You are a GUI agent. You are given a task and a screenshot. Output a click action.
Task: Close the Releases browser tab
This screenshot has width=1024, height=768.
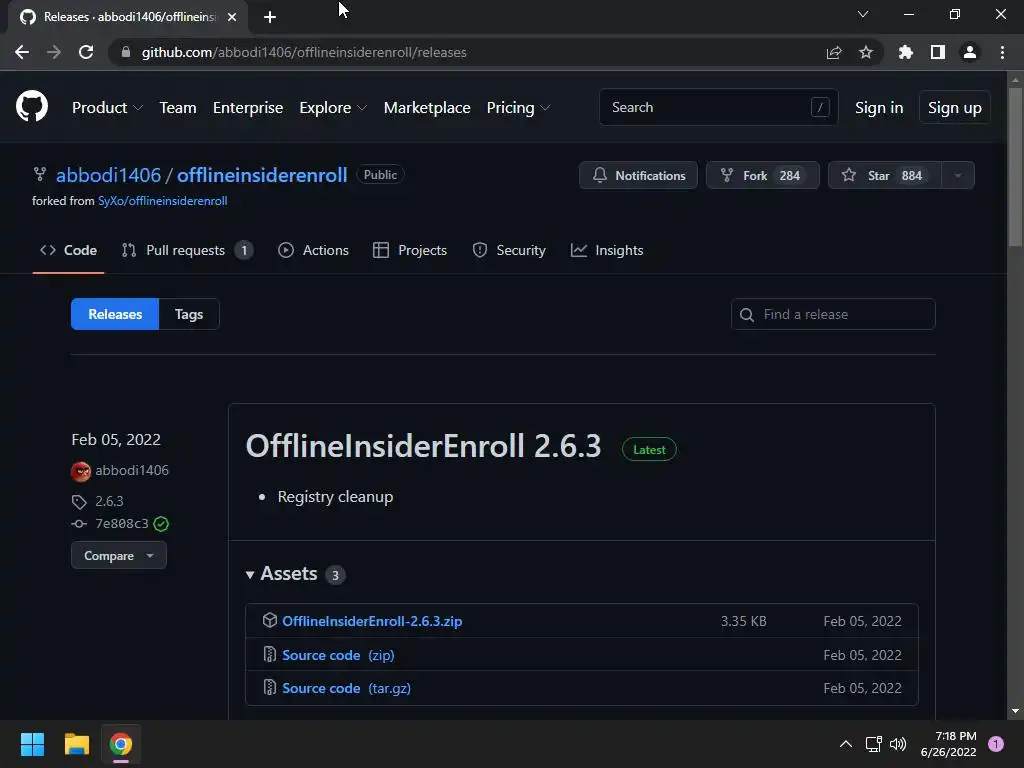pos(232,17)
